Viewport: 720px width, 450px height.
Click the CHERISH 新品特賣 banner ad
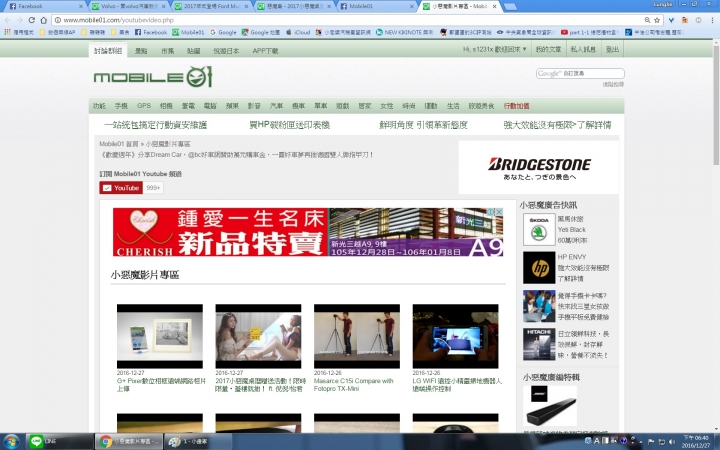point(308,232)
